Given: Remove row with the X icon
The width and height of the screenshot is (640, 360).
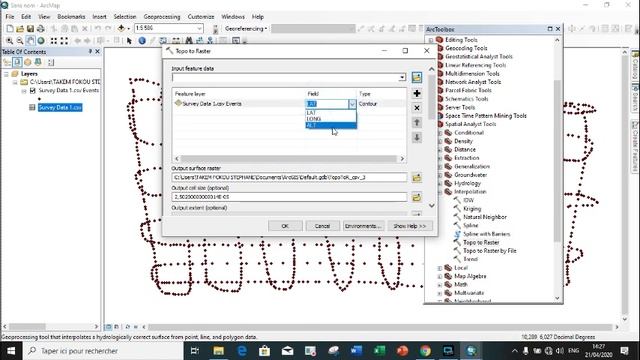Looking at the screenshot, I should click(416, 108).
